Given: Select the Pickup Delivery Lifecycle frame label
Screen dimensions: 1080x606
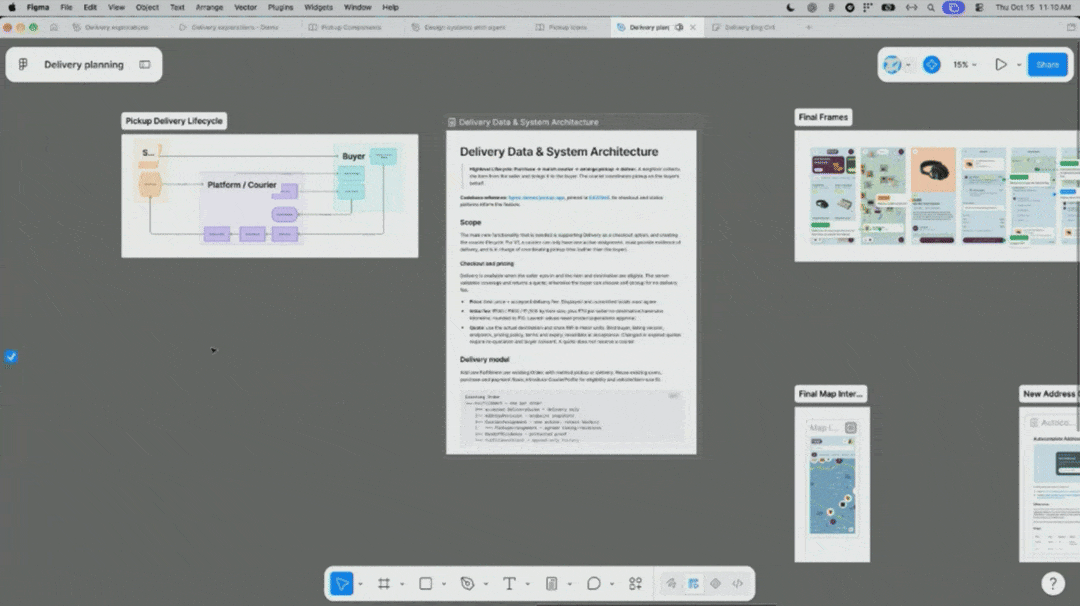Looking at the screenshot, I should (x=174, y=121).
